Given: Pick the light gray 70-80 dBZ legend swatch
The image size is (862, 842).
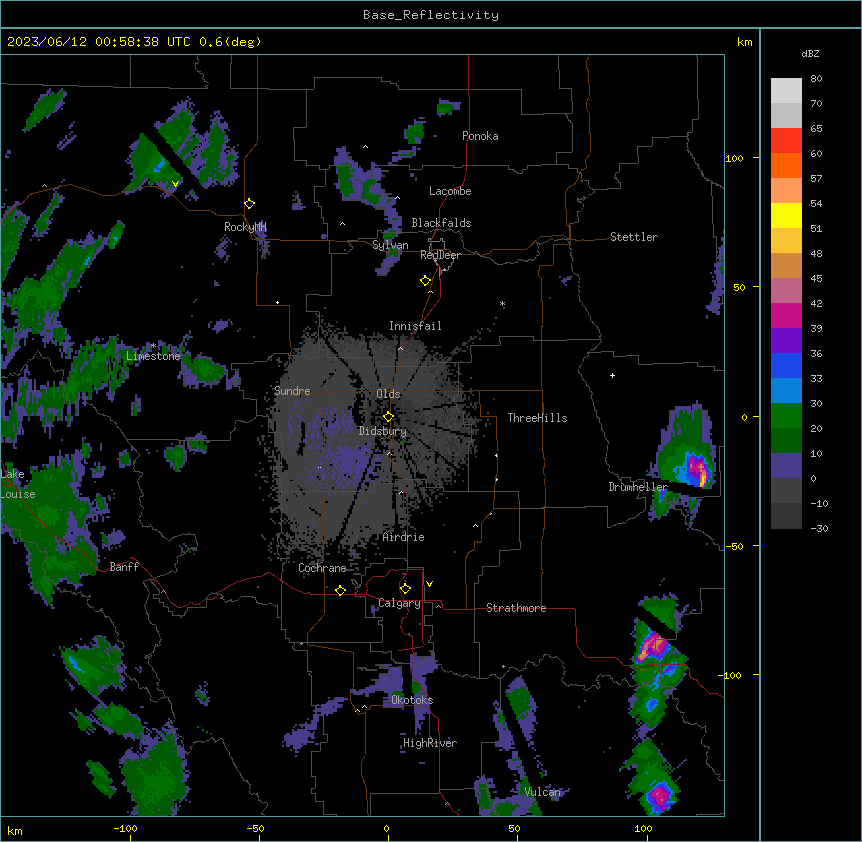Looking at the screenshot, I should (786, 91).
